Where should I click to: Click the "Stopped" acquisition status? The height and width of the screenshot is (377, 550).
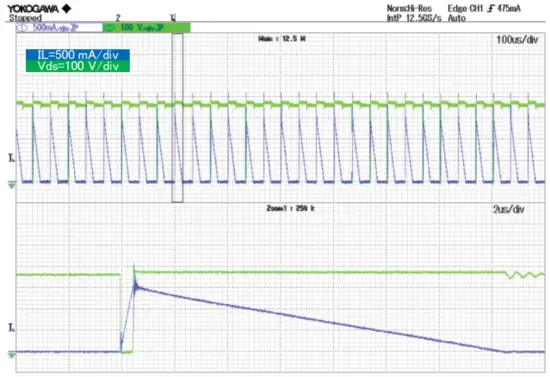click(25, 18)
